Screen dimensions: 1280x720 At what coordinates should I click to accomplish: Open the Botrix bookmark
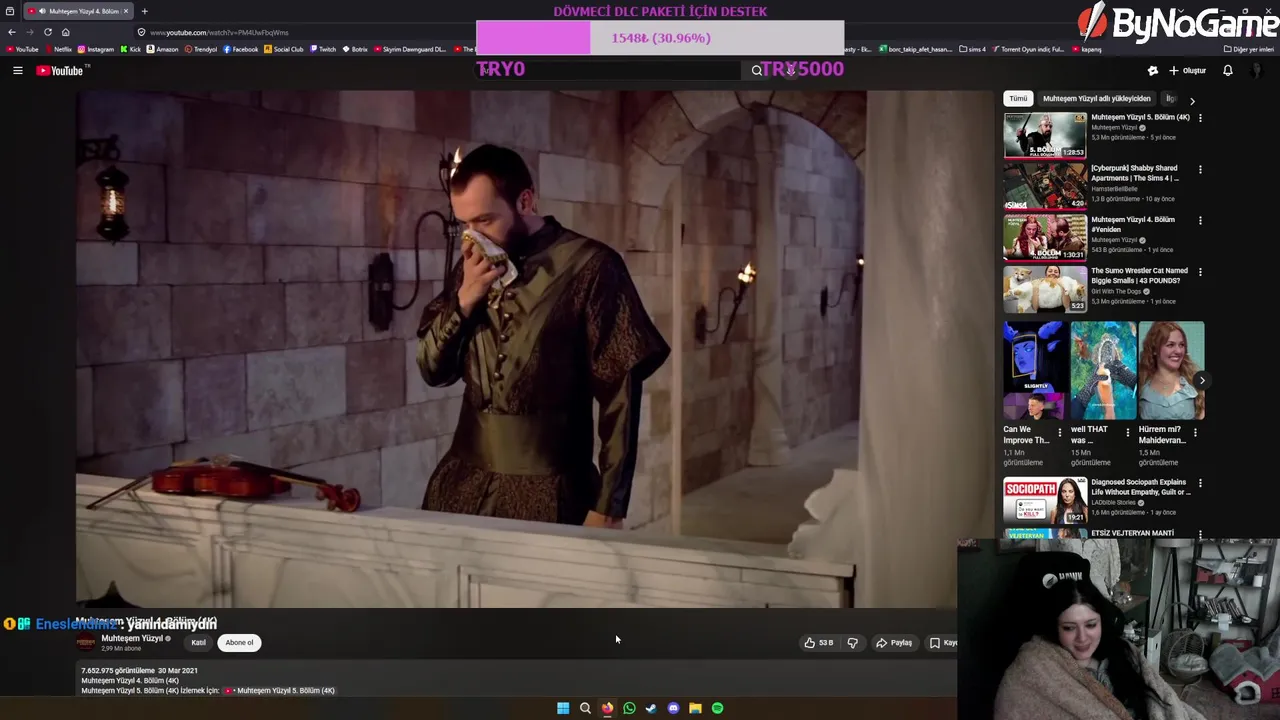click(355, 49)
